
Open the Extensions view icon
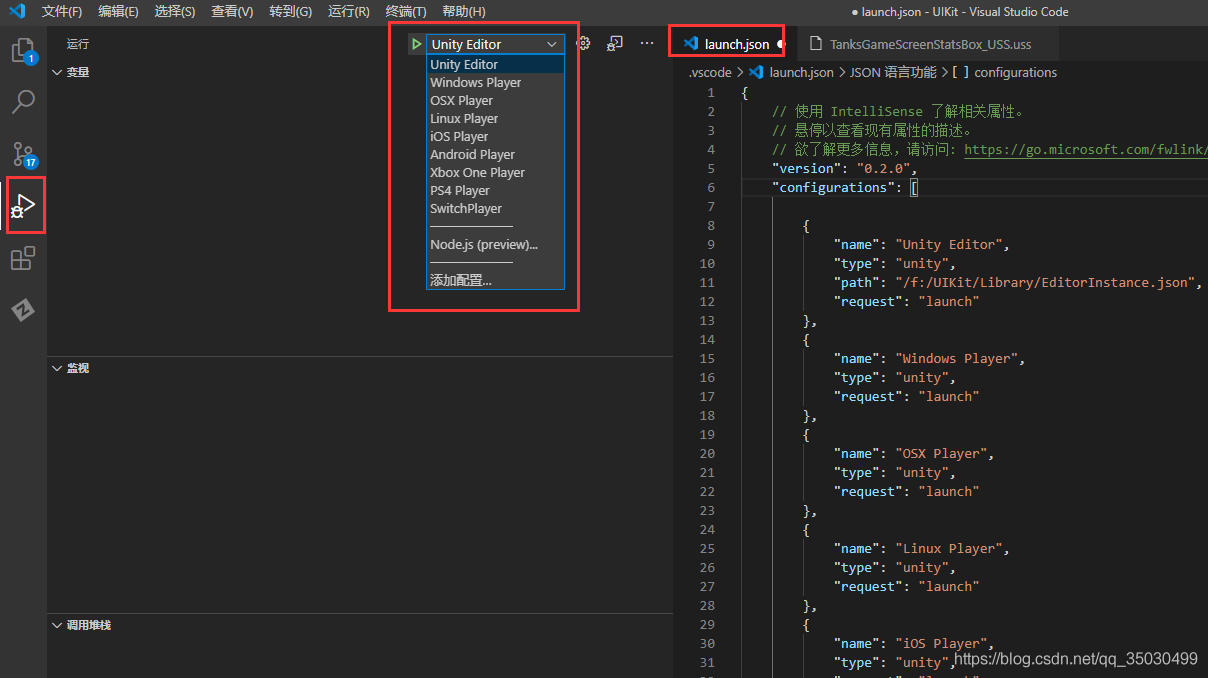(x=23, y=259)
